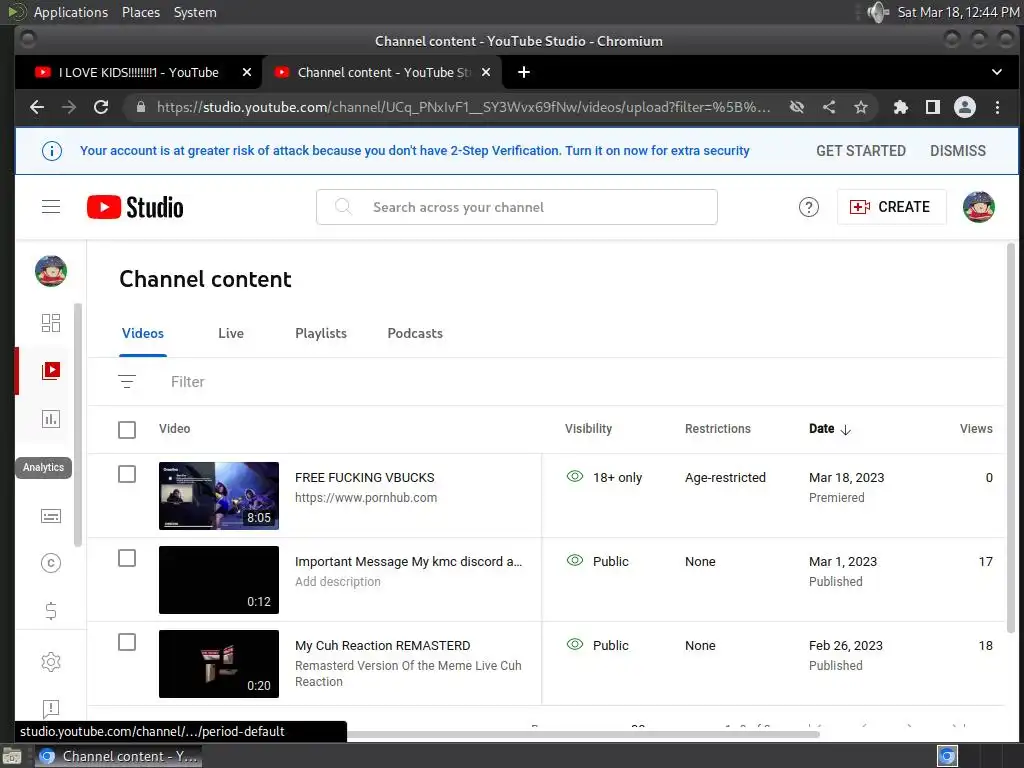Image resolution: width=1024 pixels, height=768 pixels.
Task: Click the filter lines icon
Action: [x=127, y=381]
